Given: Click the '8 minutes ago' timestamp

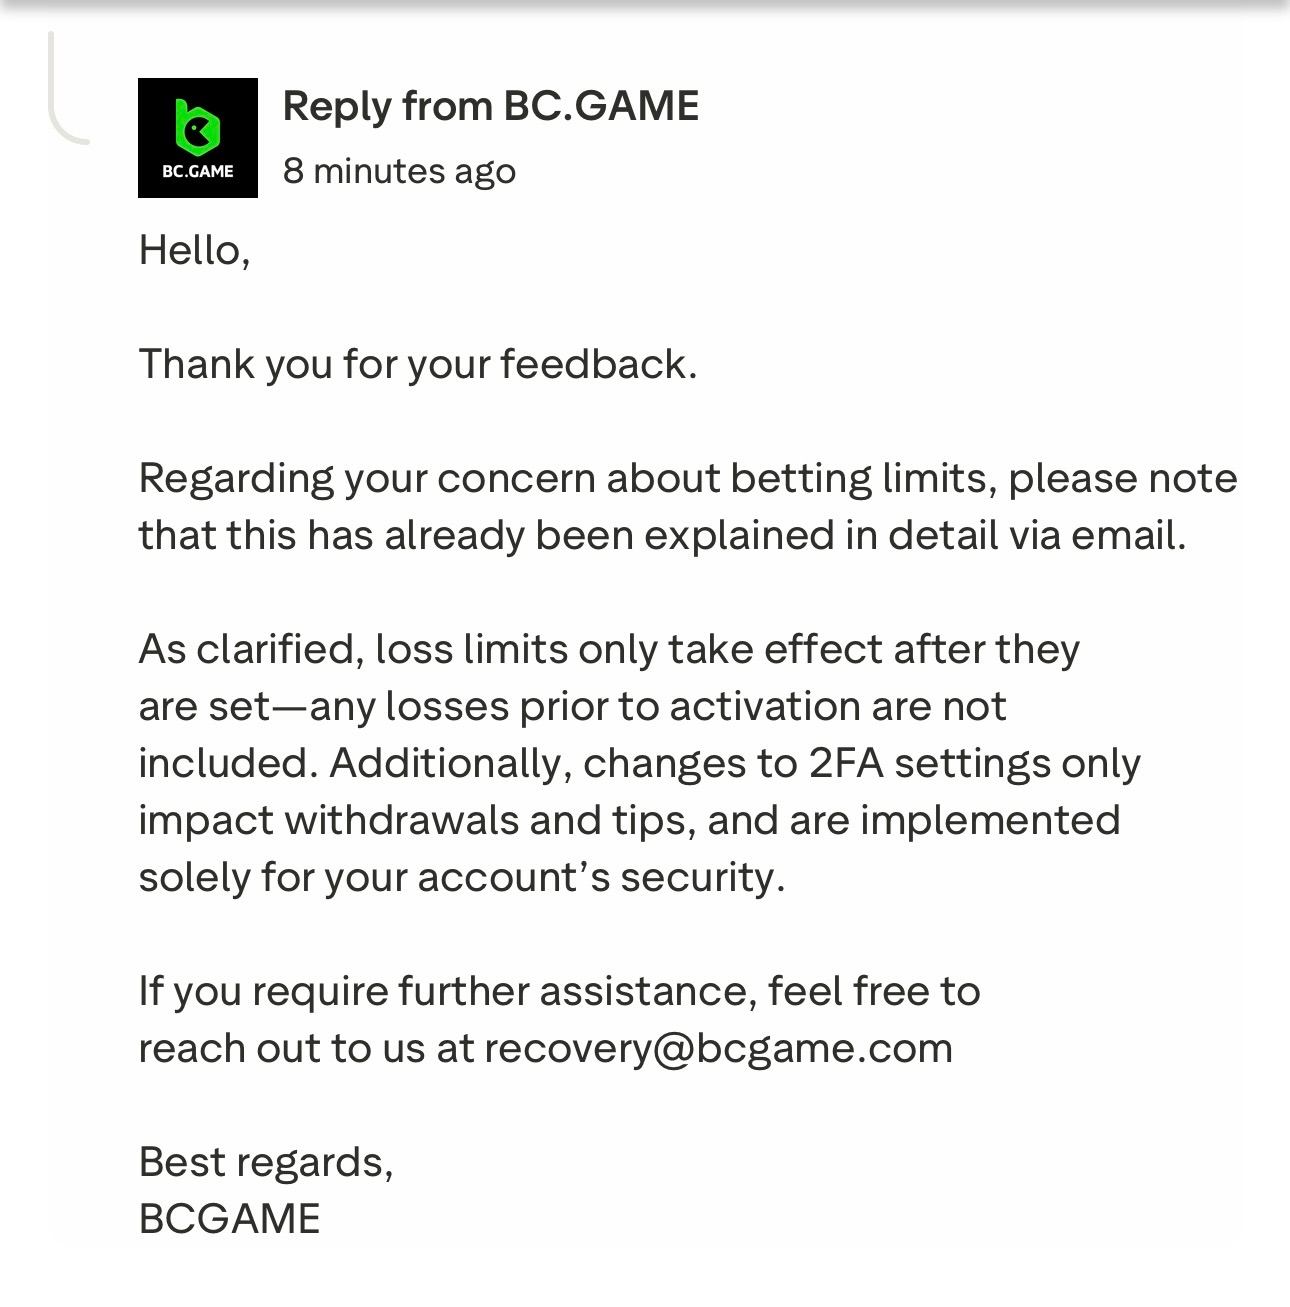Looking at the screenshot, I should (x=399, y=171).
